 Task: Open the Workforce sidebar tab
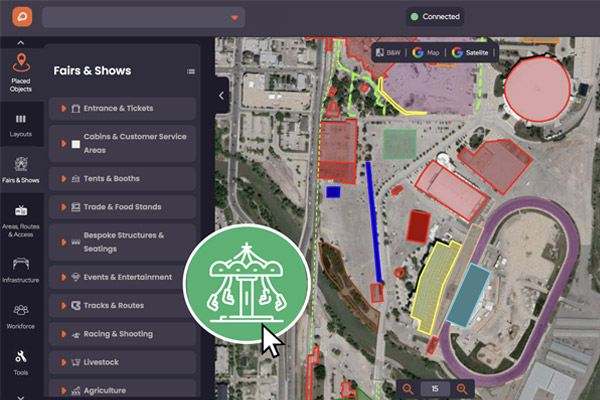[21, 317]
